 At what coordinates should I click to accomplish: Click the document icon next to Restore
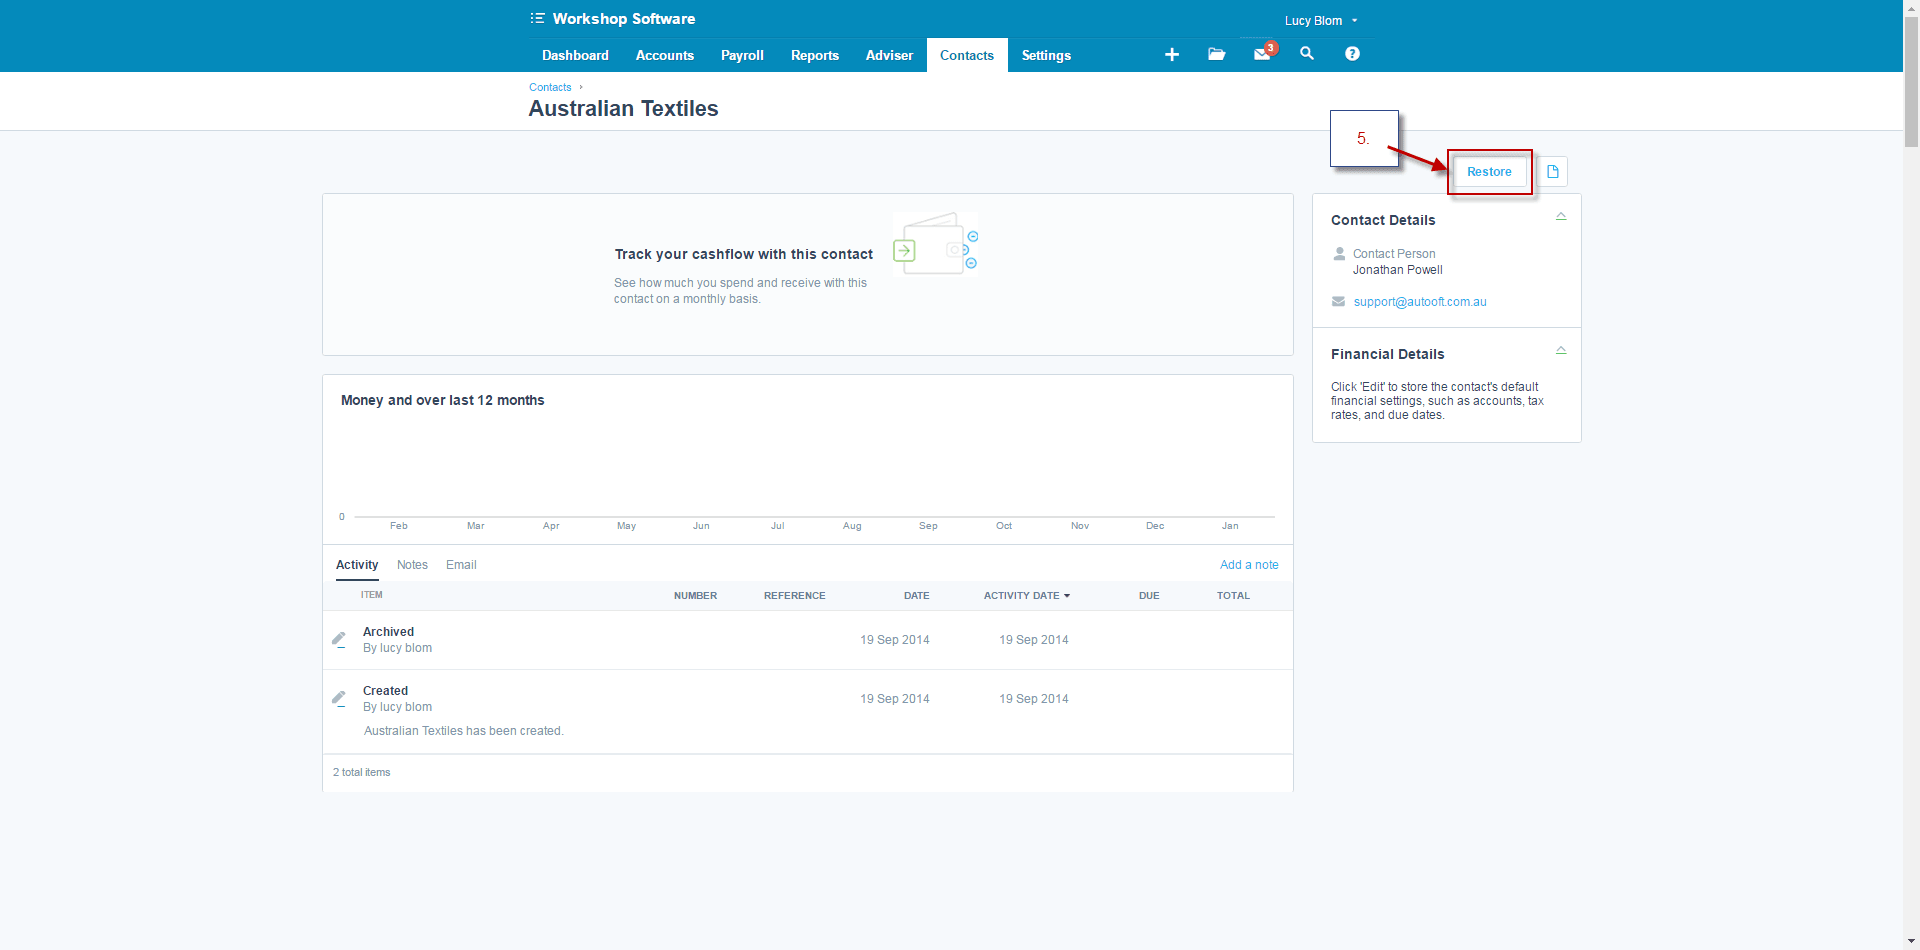(x=1553, y=172)
